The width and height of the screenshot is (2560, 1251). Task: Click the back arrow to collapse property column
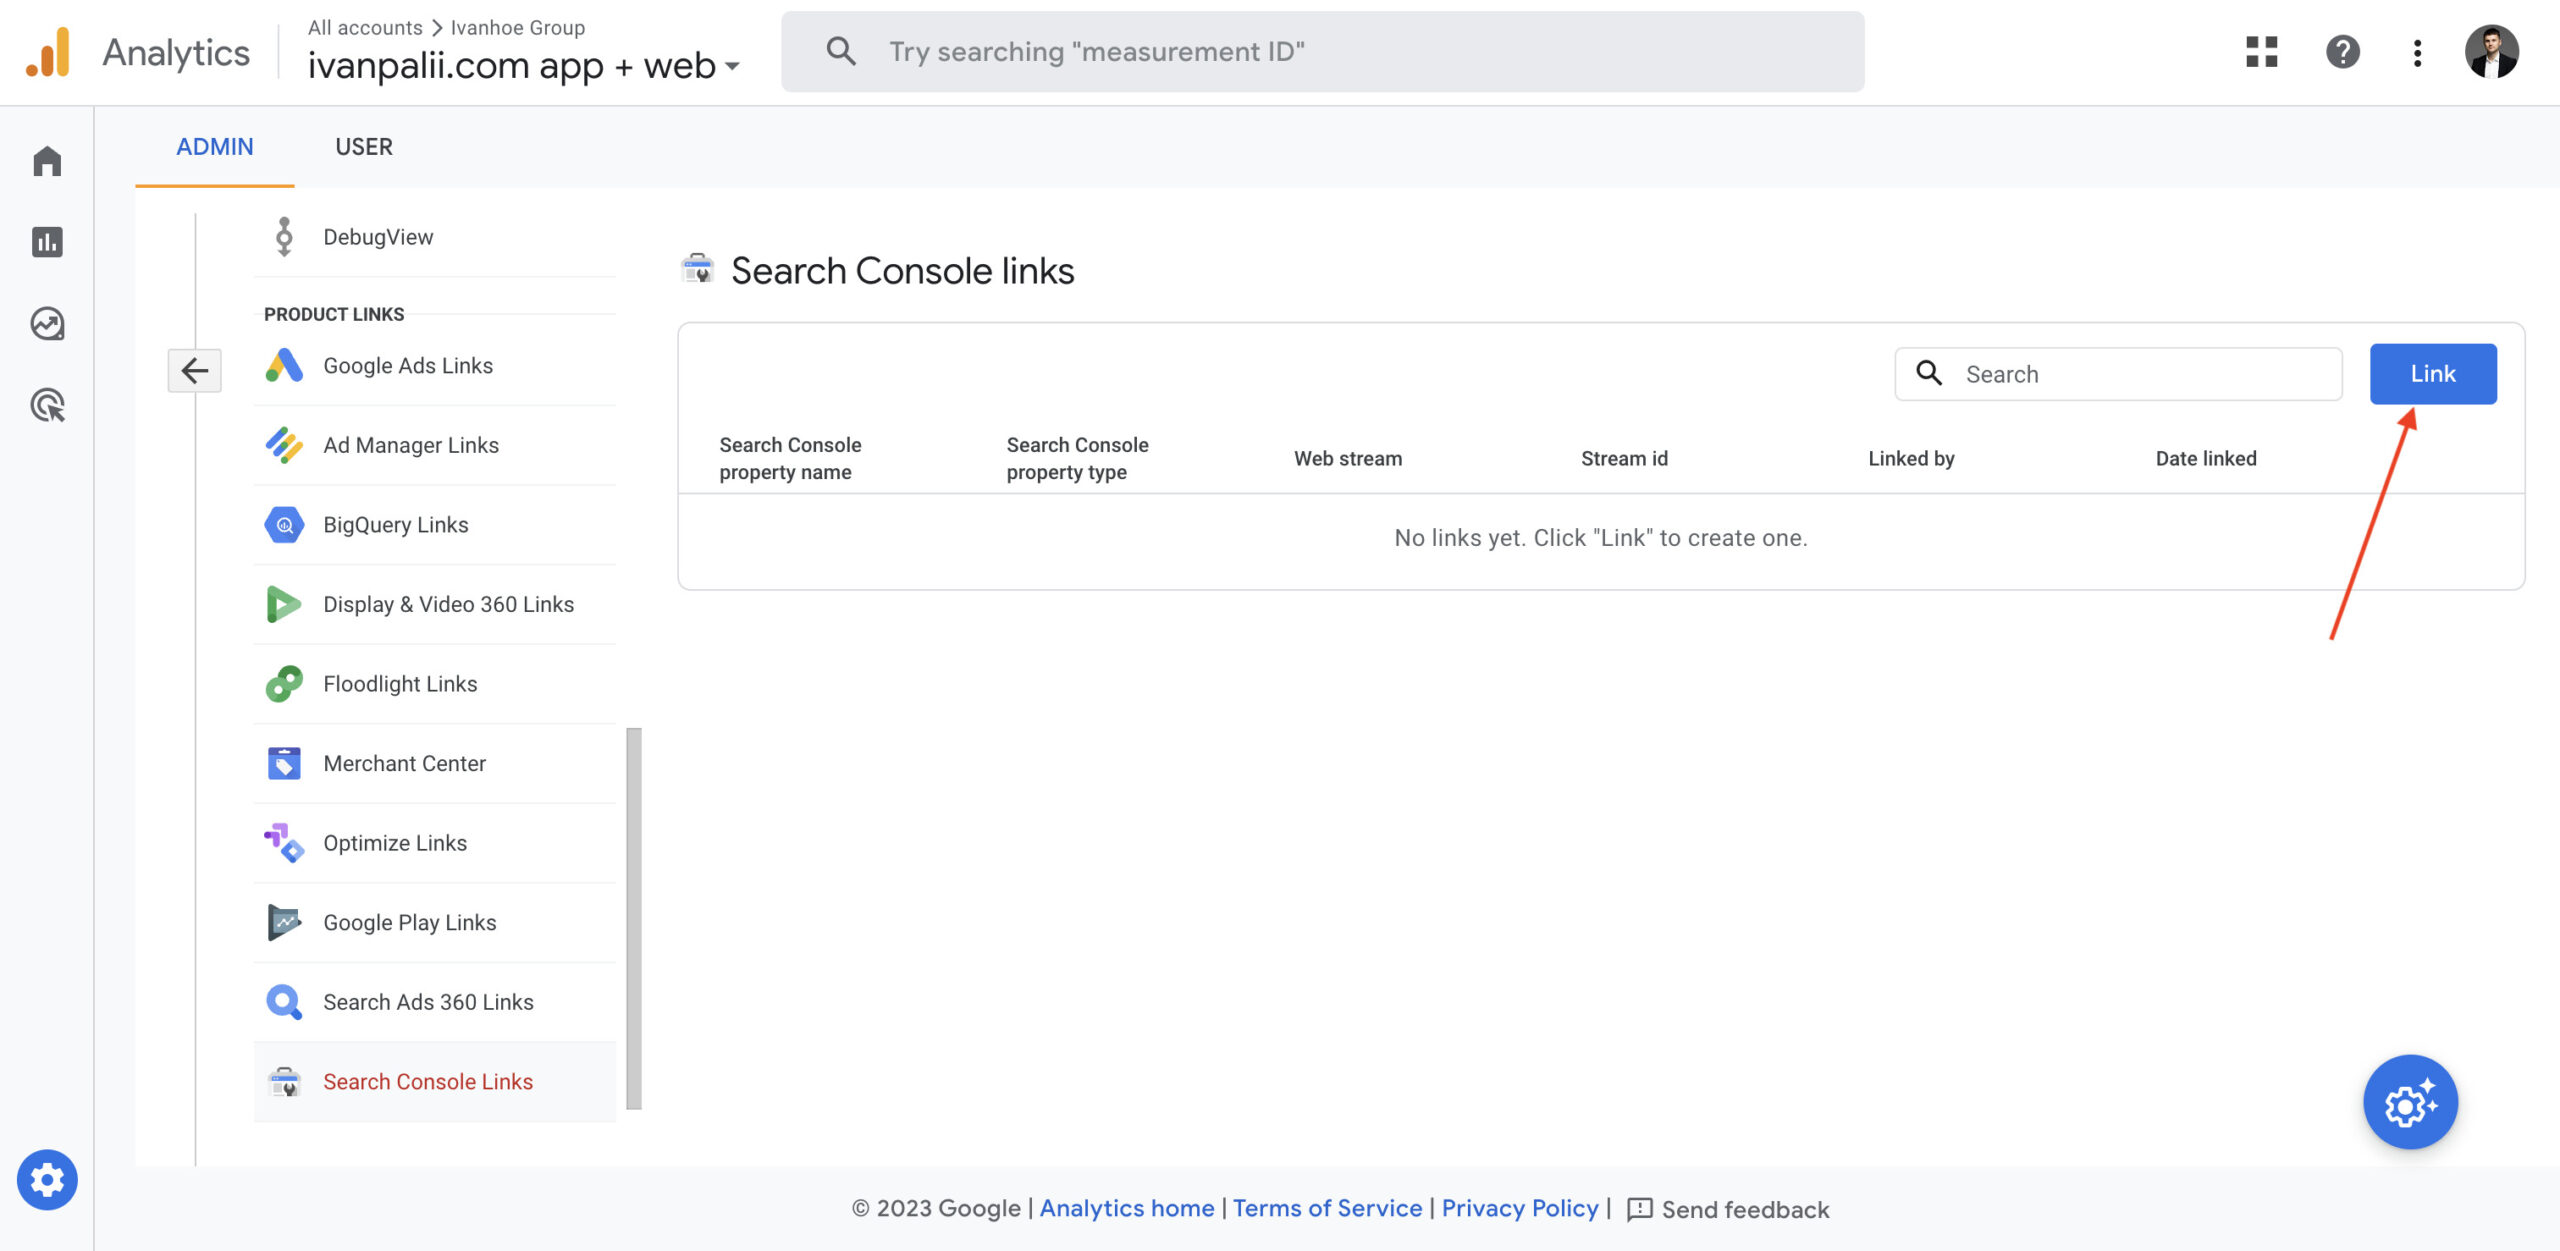(194, 371)
